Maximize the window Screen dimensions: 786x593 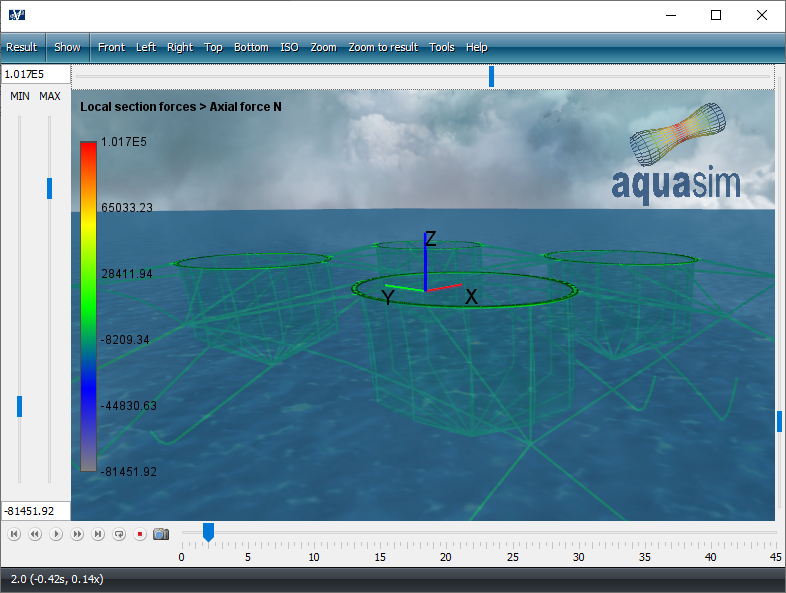click(x=716, y=15)
